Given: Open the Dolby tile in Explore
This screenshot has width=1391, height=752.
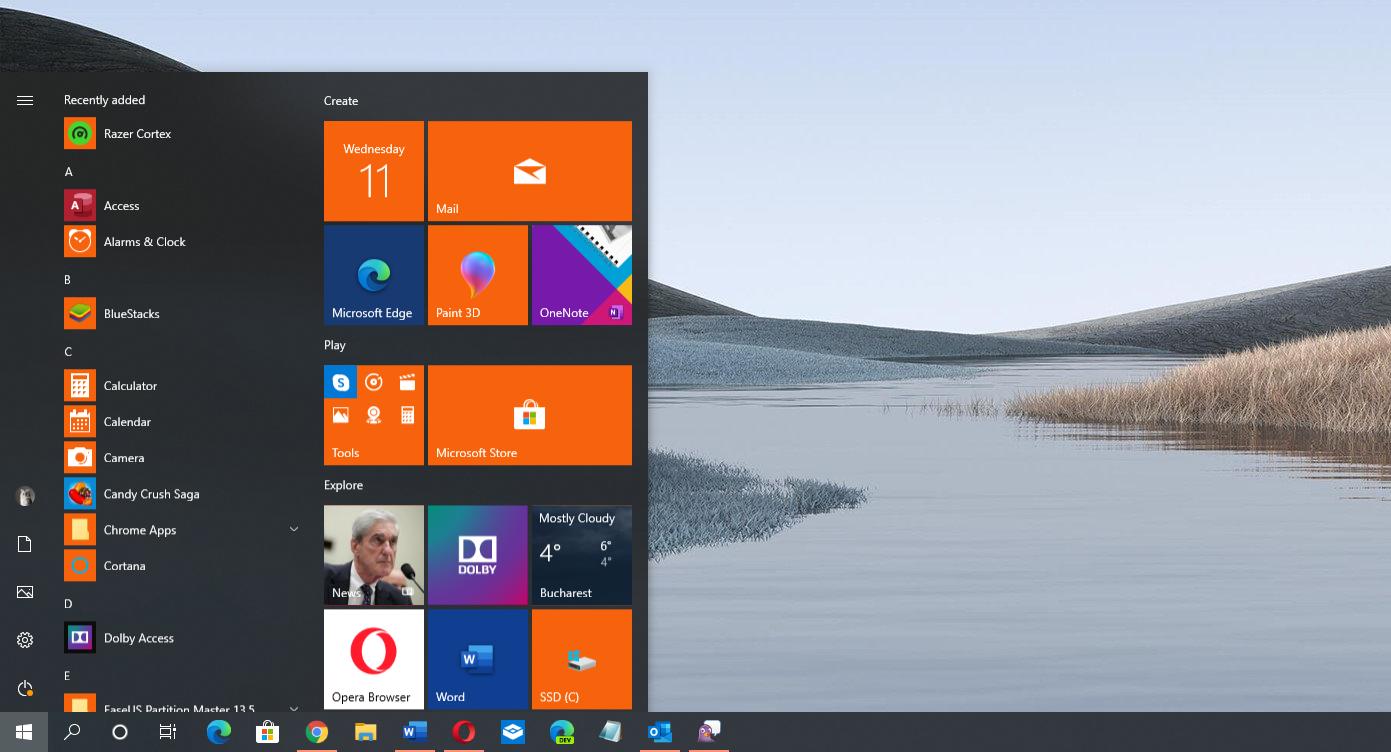Looking at the screenshot, I should point(478,555).
